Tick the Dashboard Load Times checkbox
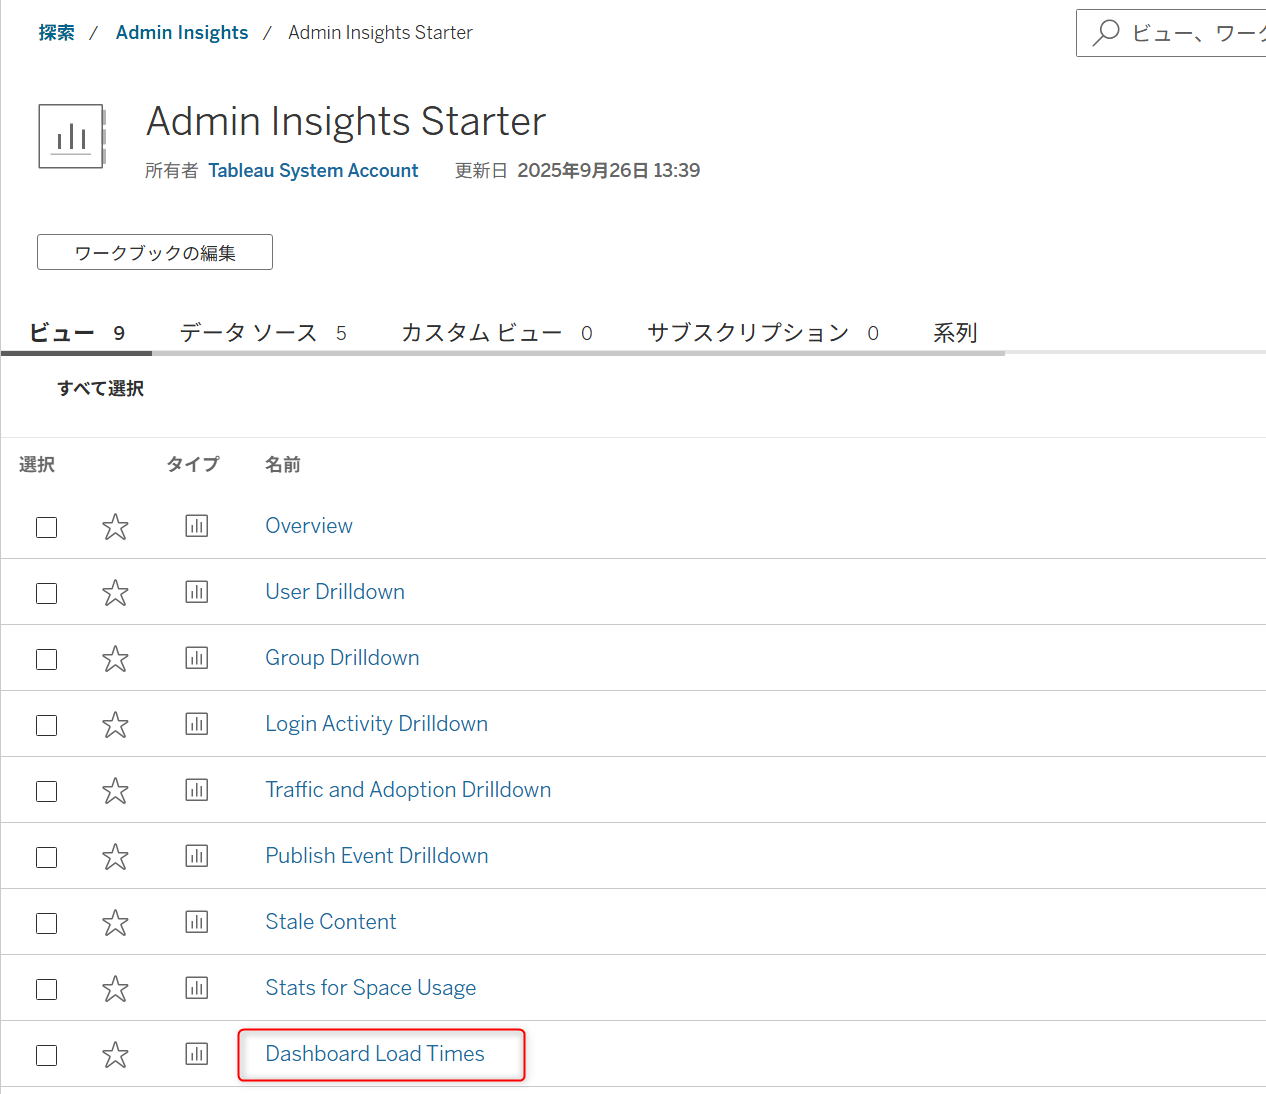1266x1094 pixels. (46, 1055)
